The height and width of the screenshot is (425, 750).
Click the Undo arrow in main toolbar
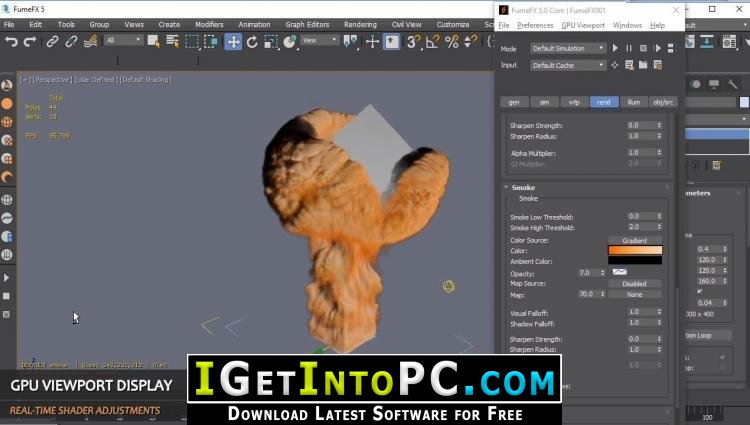11,42
